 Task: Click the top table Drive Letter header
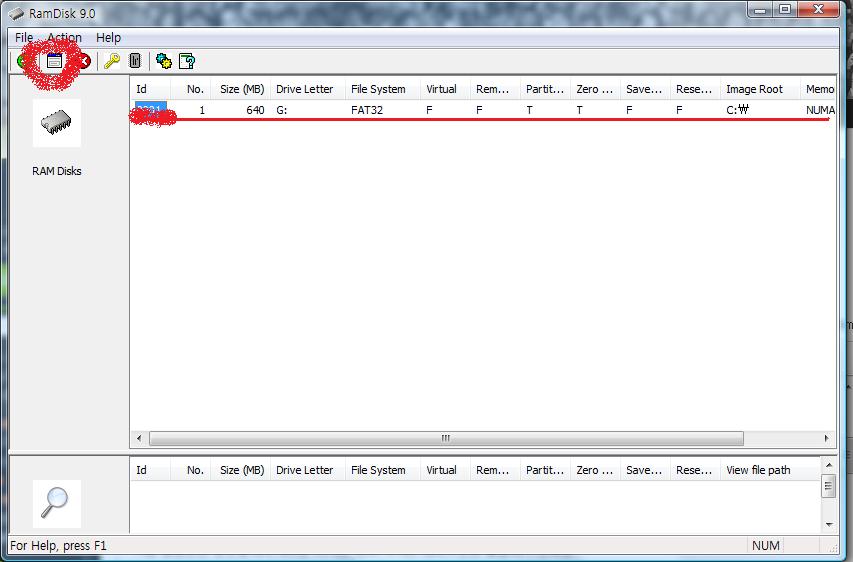tap(308, 89)
